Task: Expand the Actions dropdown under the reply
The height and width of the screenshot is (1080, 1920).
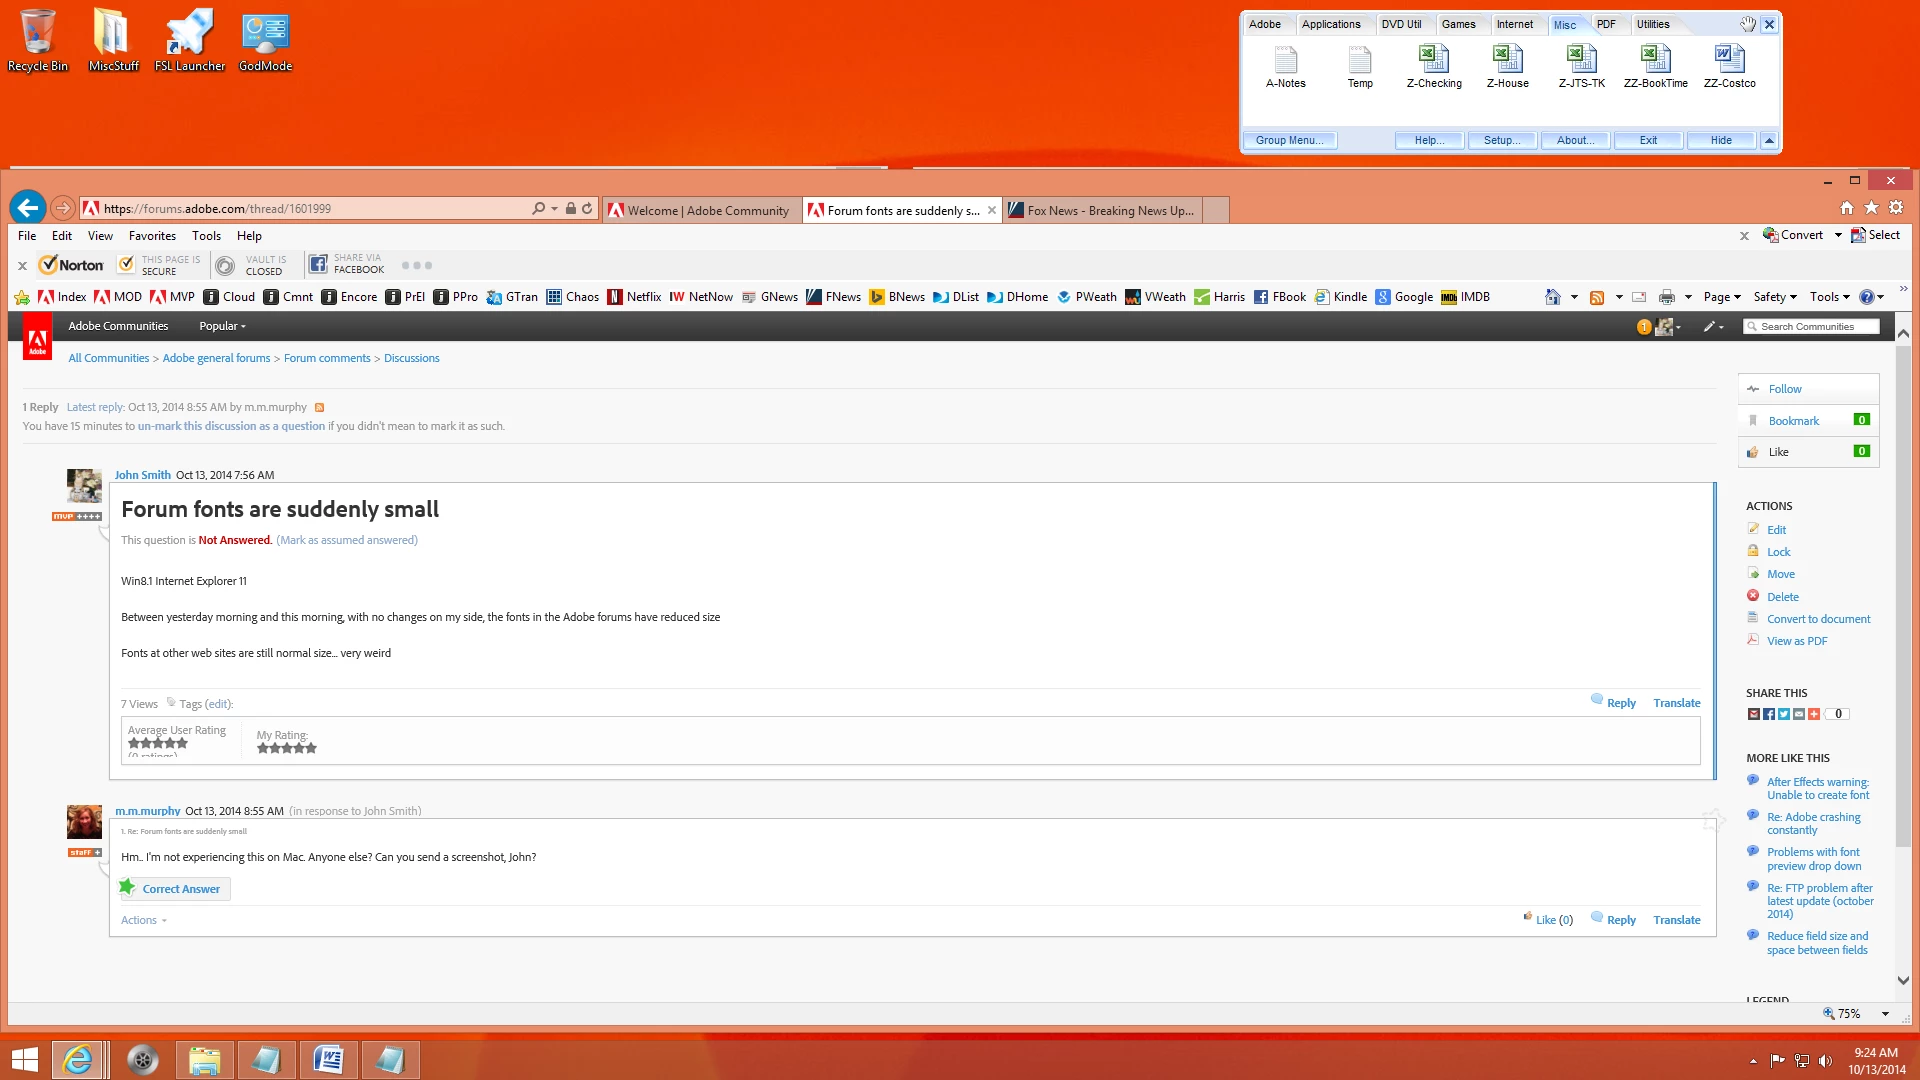Action: tap(143, 920)
